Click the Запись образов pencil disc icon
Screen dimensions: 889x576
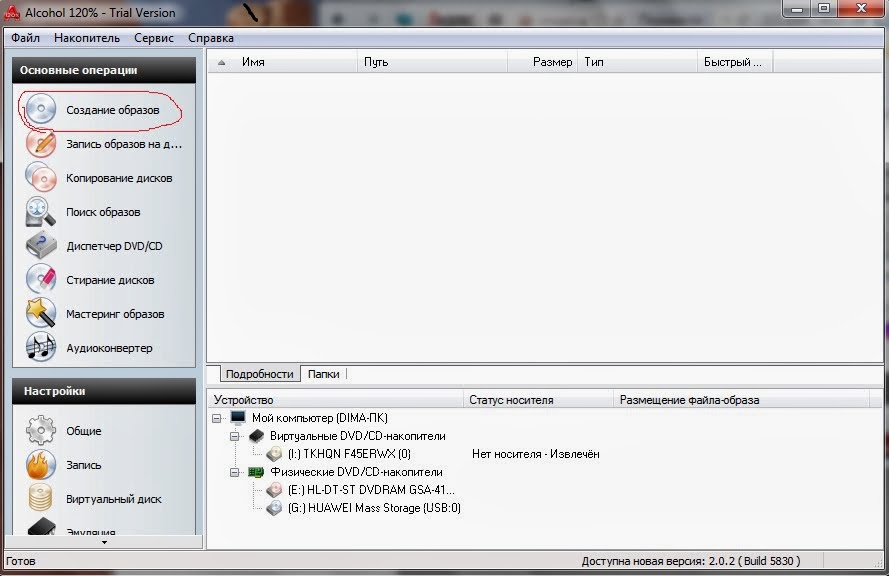point(41,143)
